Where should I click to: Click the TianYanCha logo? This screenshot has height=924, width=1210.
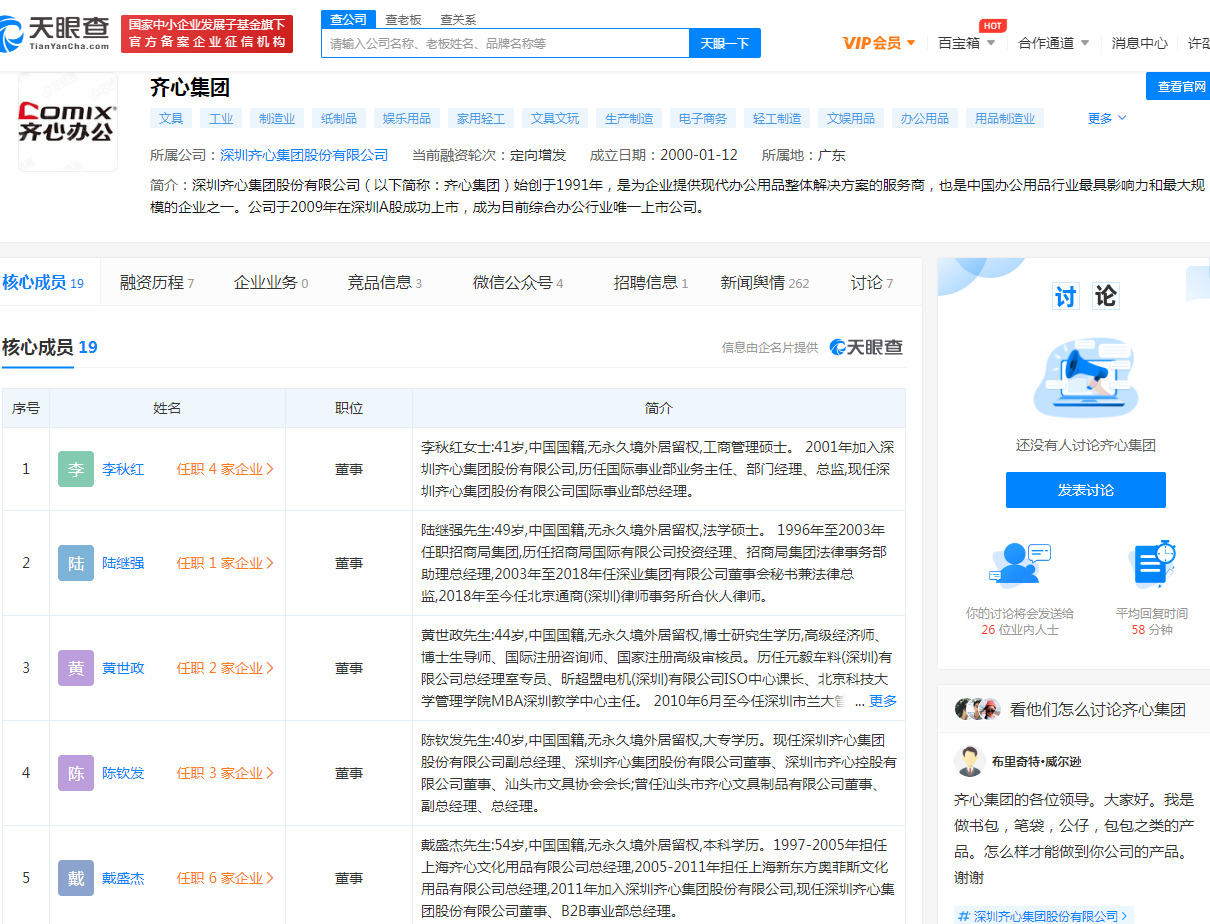click(x=55, y=33)
